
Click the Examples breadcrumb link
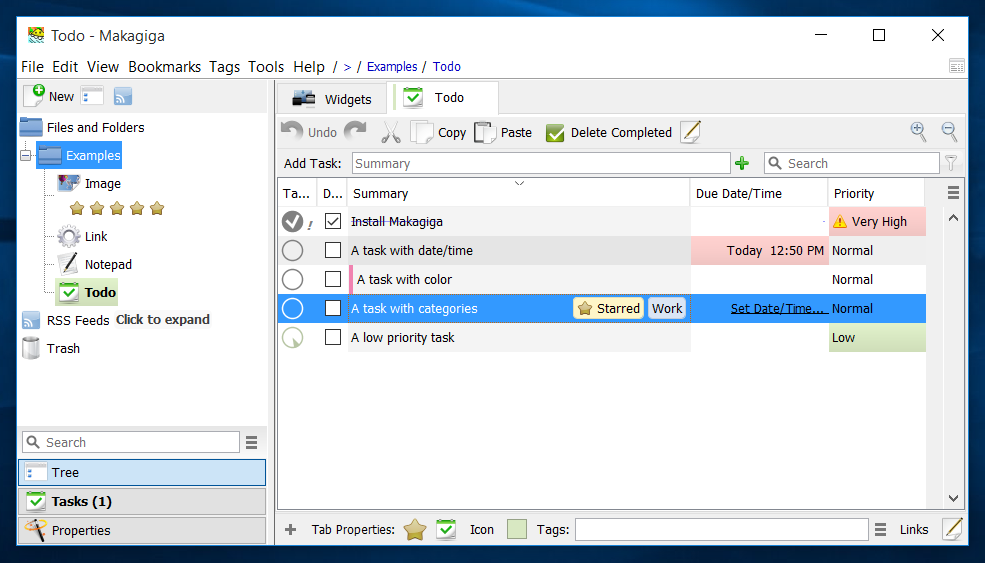click(x=392, y=67)
